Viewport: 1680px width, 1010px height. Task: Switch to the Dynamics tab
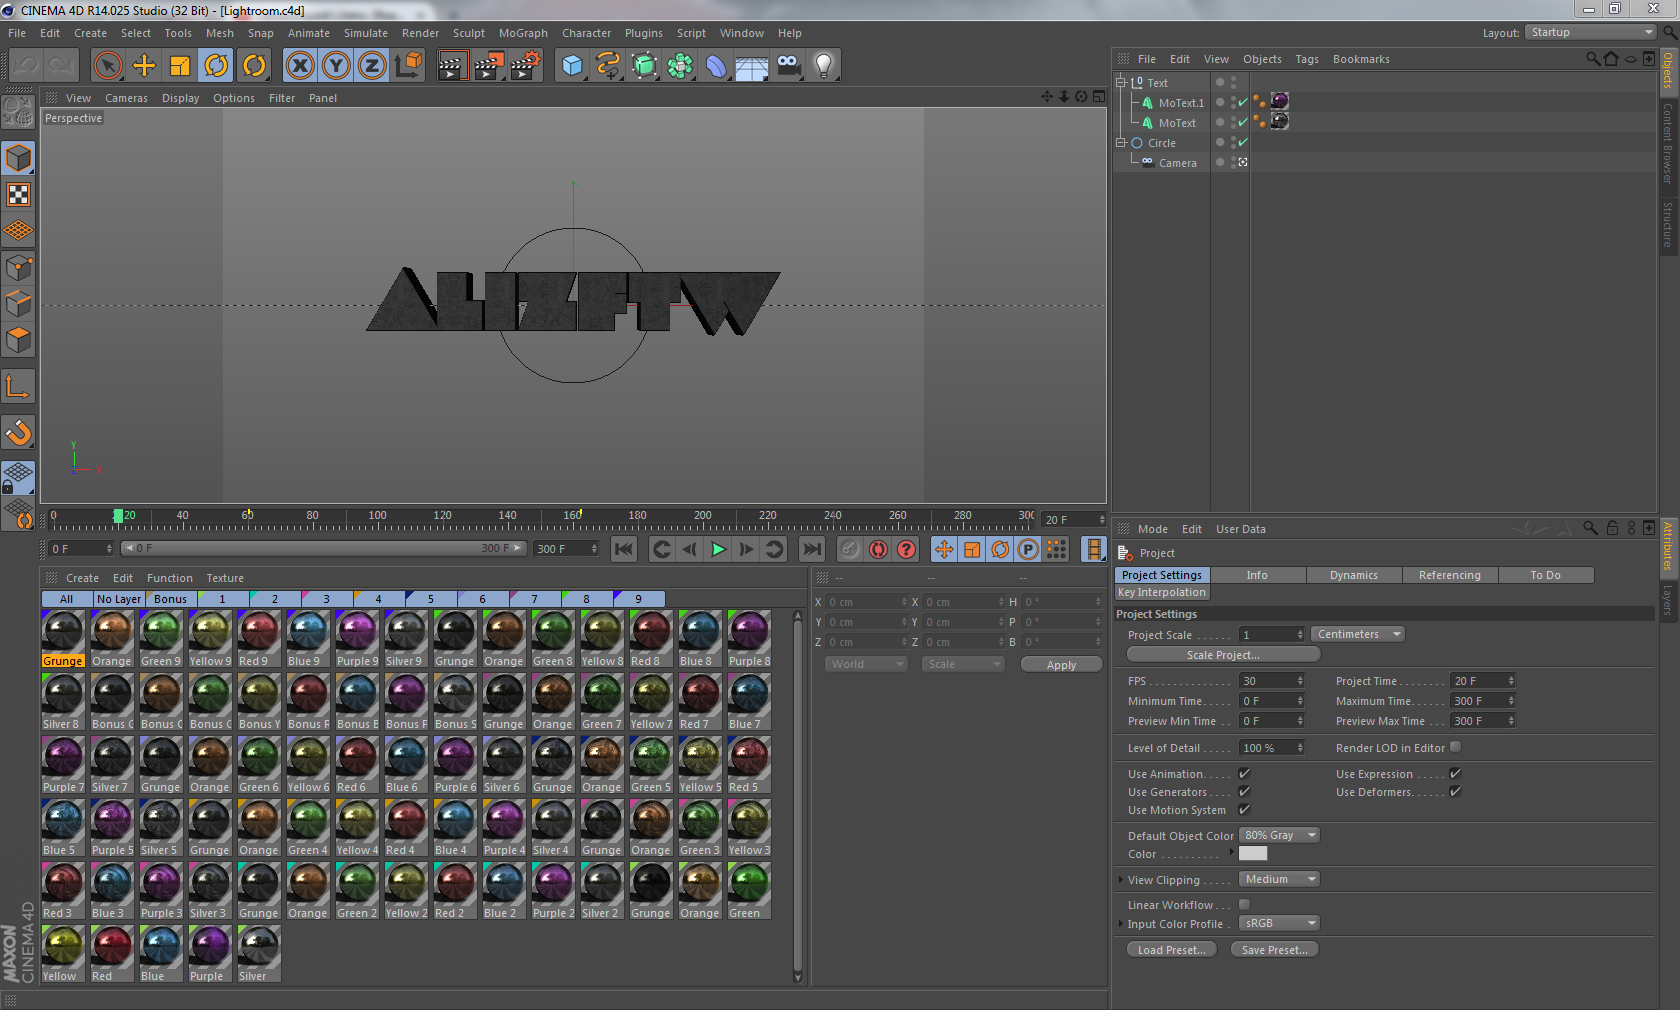1353,575
